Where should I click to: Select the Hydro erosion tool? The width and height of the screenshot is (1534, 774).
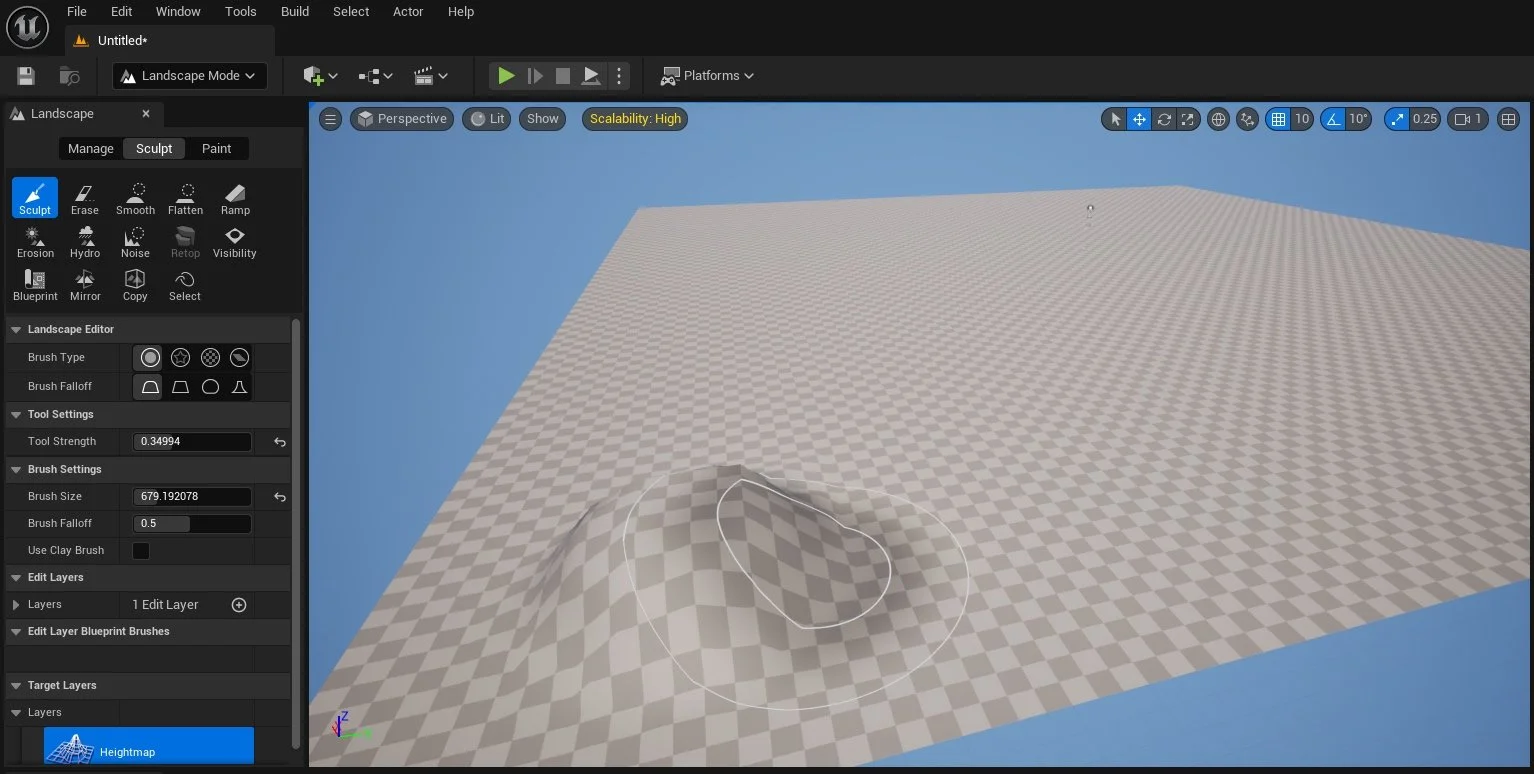[x=85, y=241]
